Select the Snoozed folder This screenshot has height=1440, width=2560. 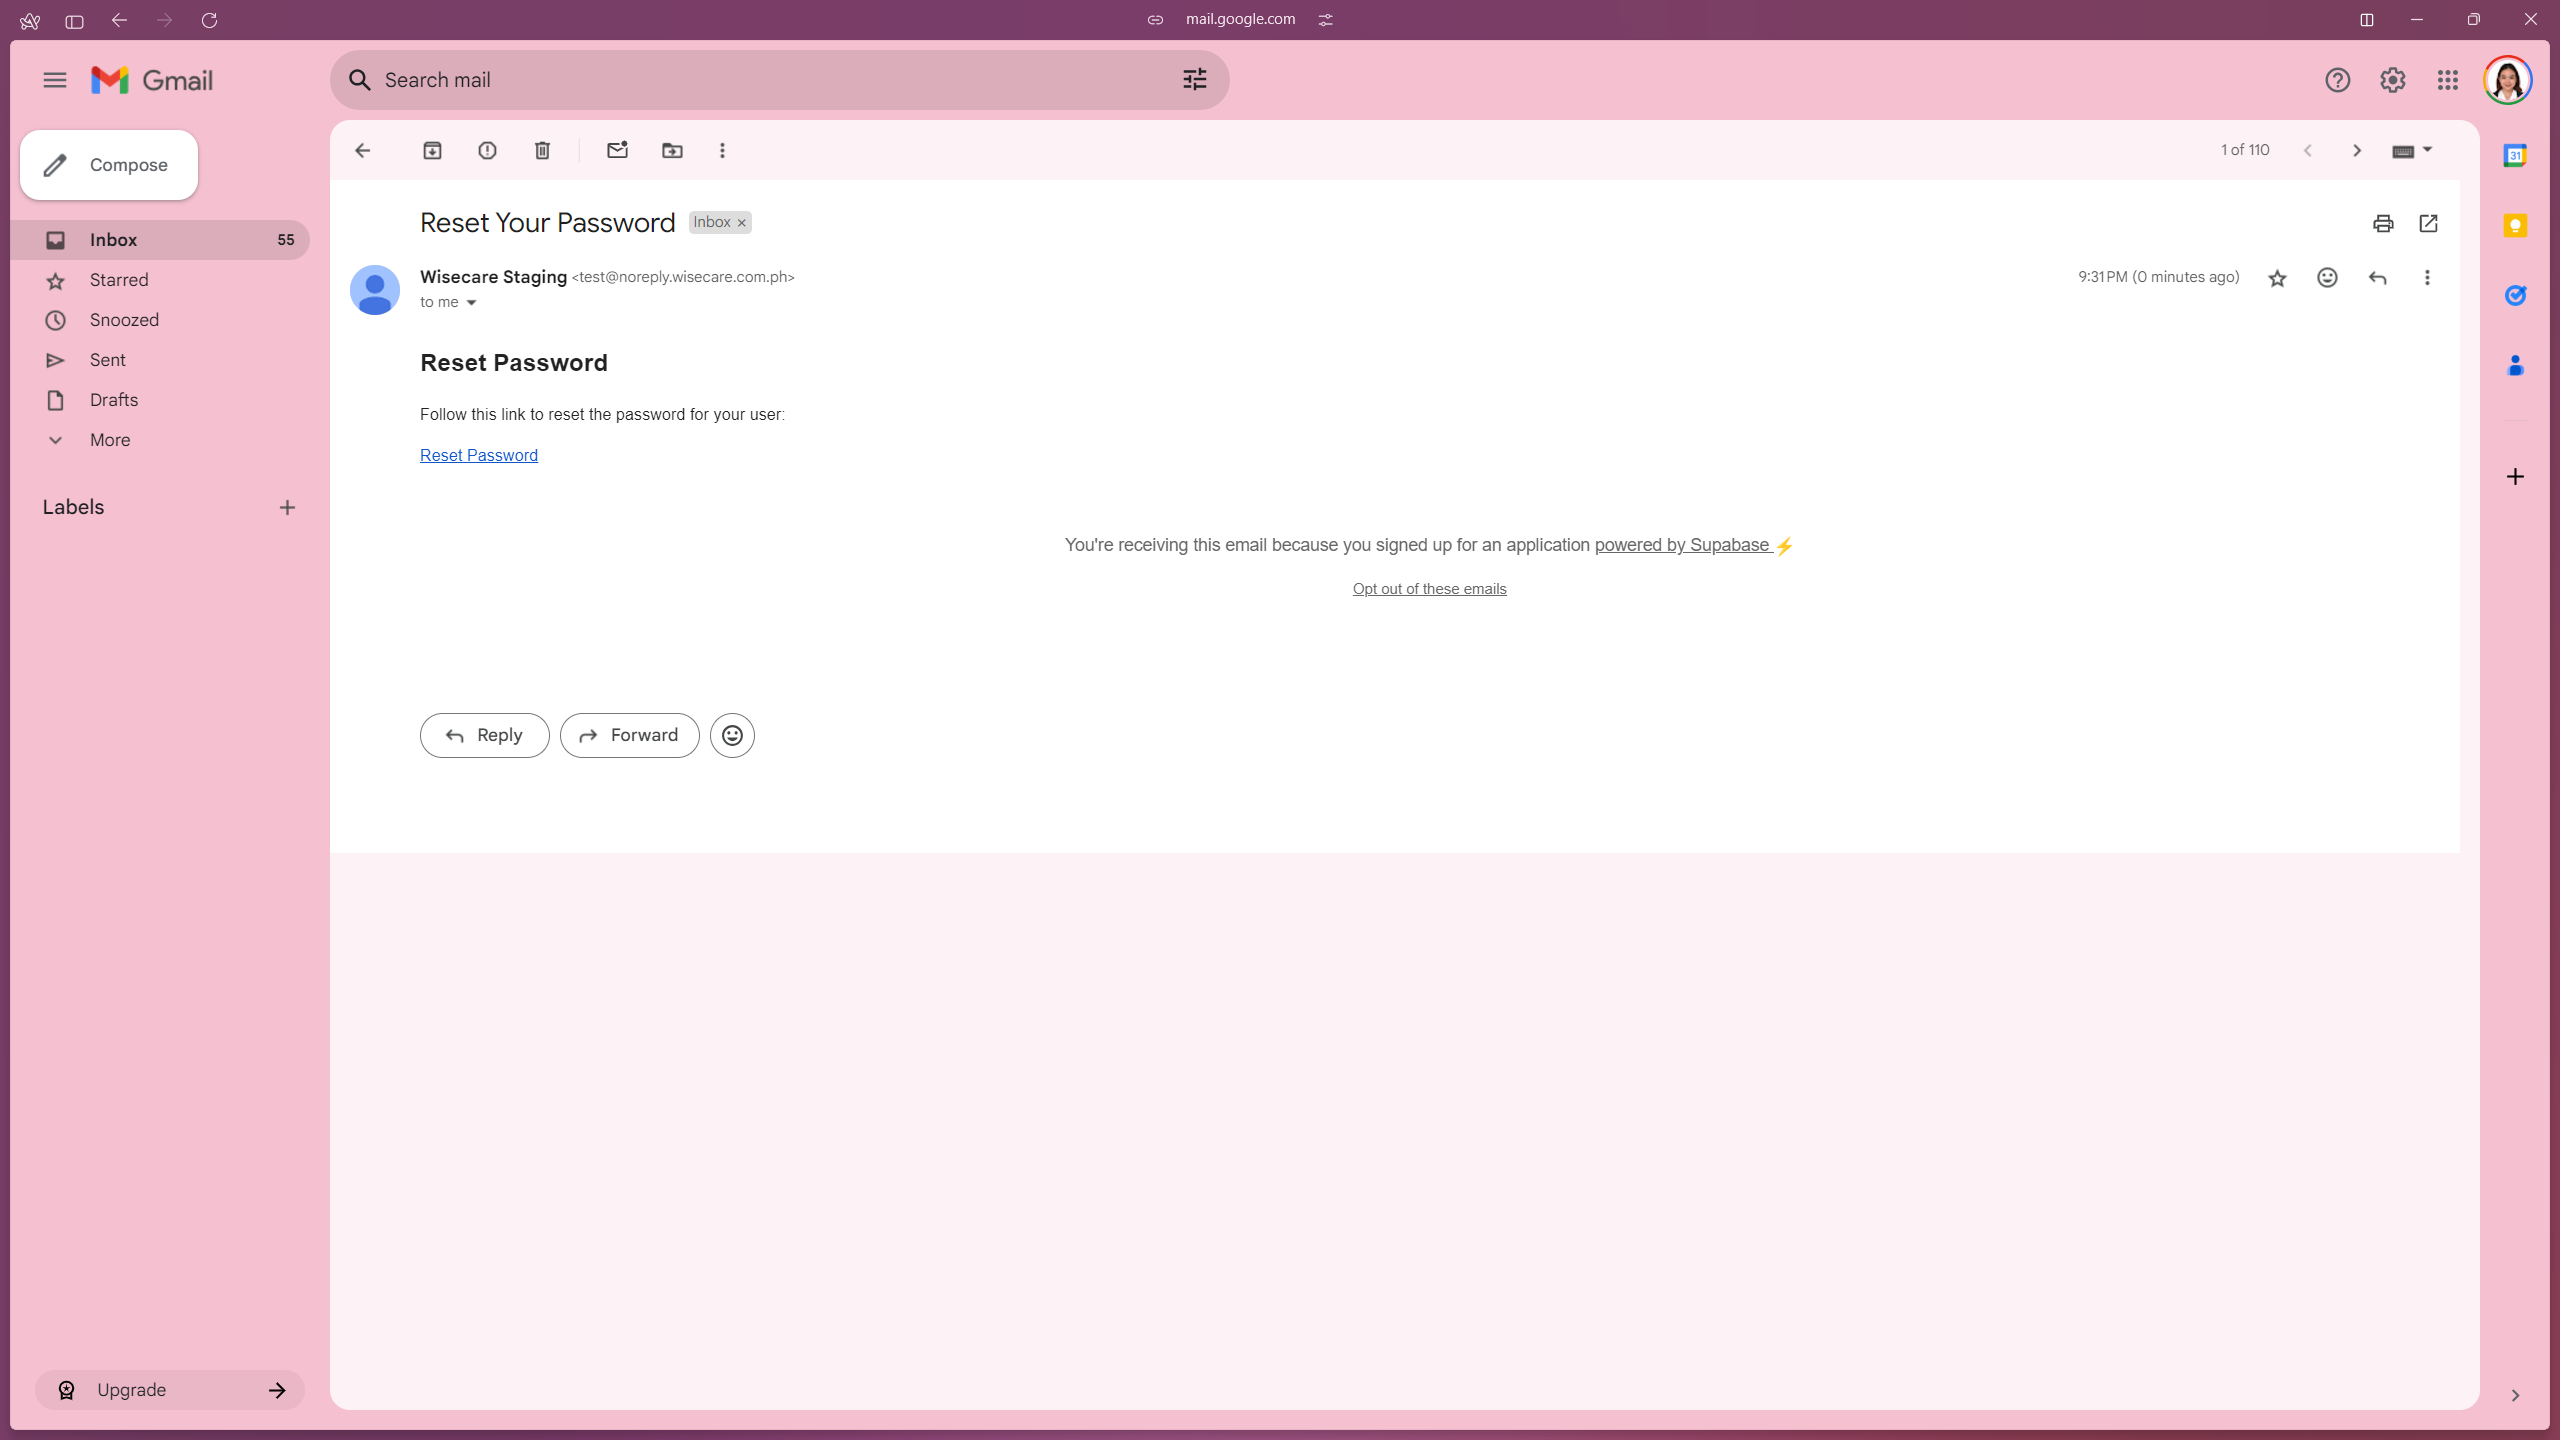pos(124,319)
